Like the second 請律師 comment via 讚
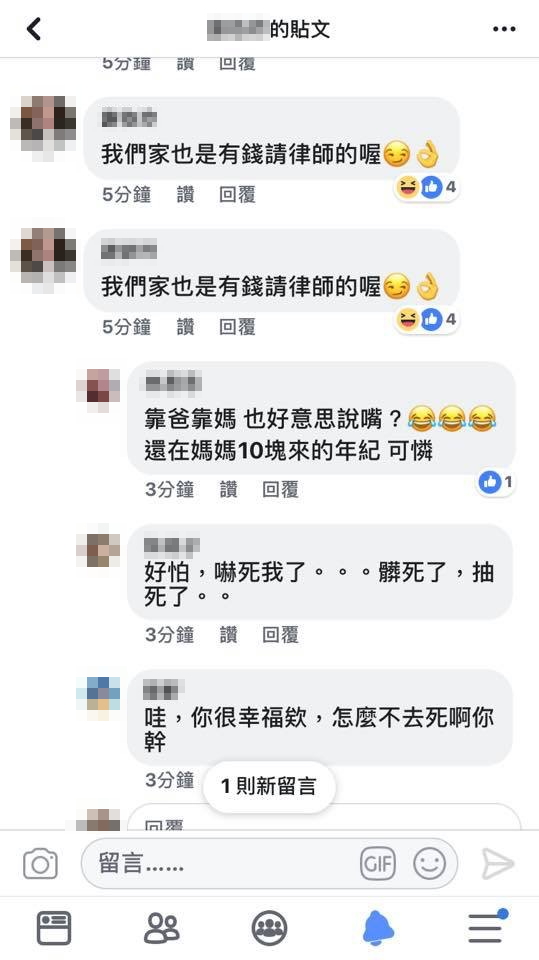 pyautogui.click(x=186, y=327)
